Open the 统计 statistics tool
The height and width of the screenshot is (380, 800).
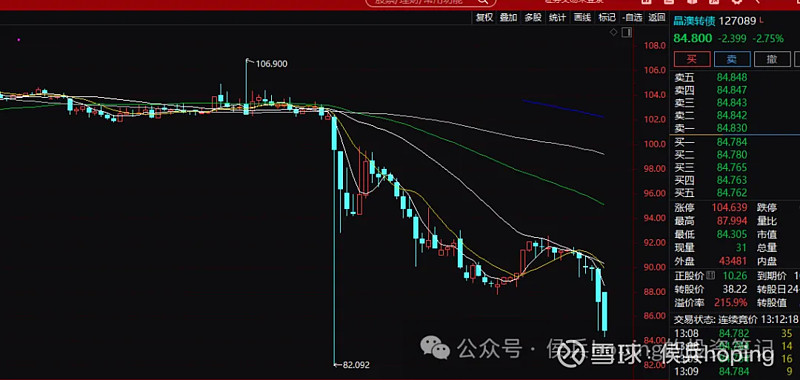click(558, 17)
